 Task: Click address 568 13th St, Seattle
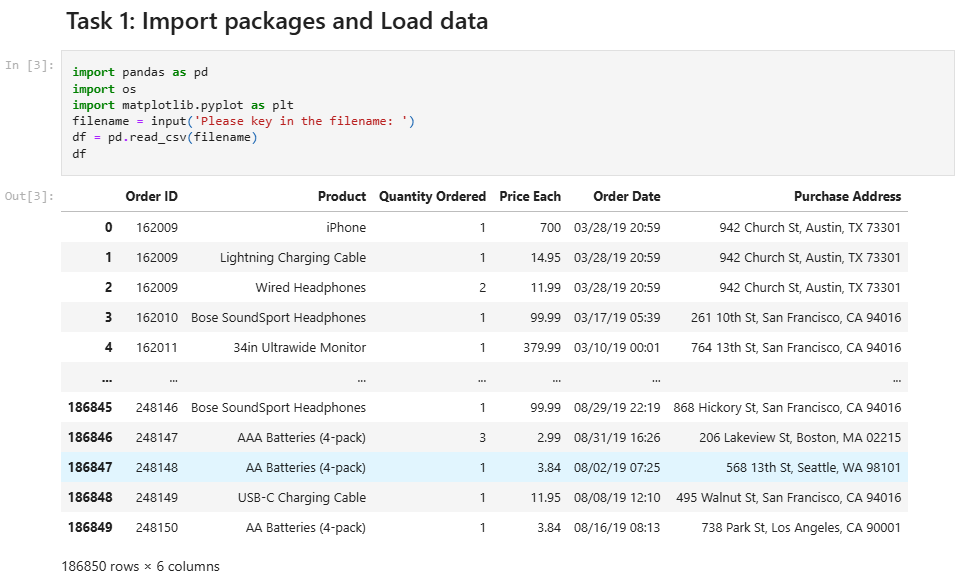[813, 468]
